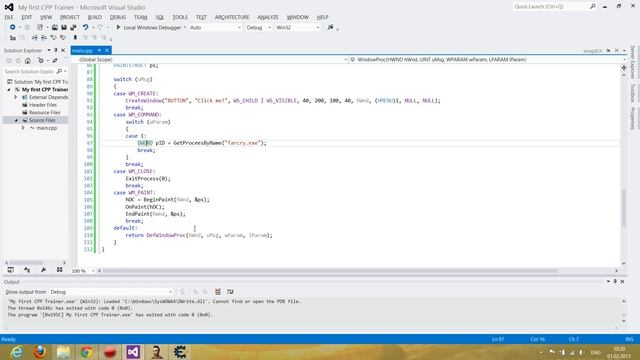The image size is (640, 360).
Task: Click the collapsed Toolbox tab on right edge
Action: pyautogui.click(x=632, y=93)
